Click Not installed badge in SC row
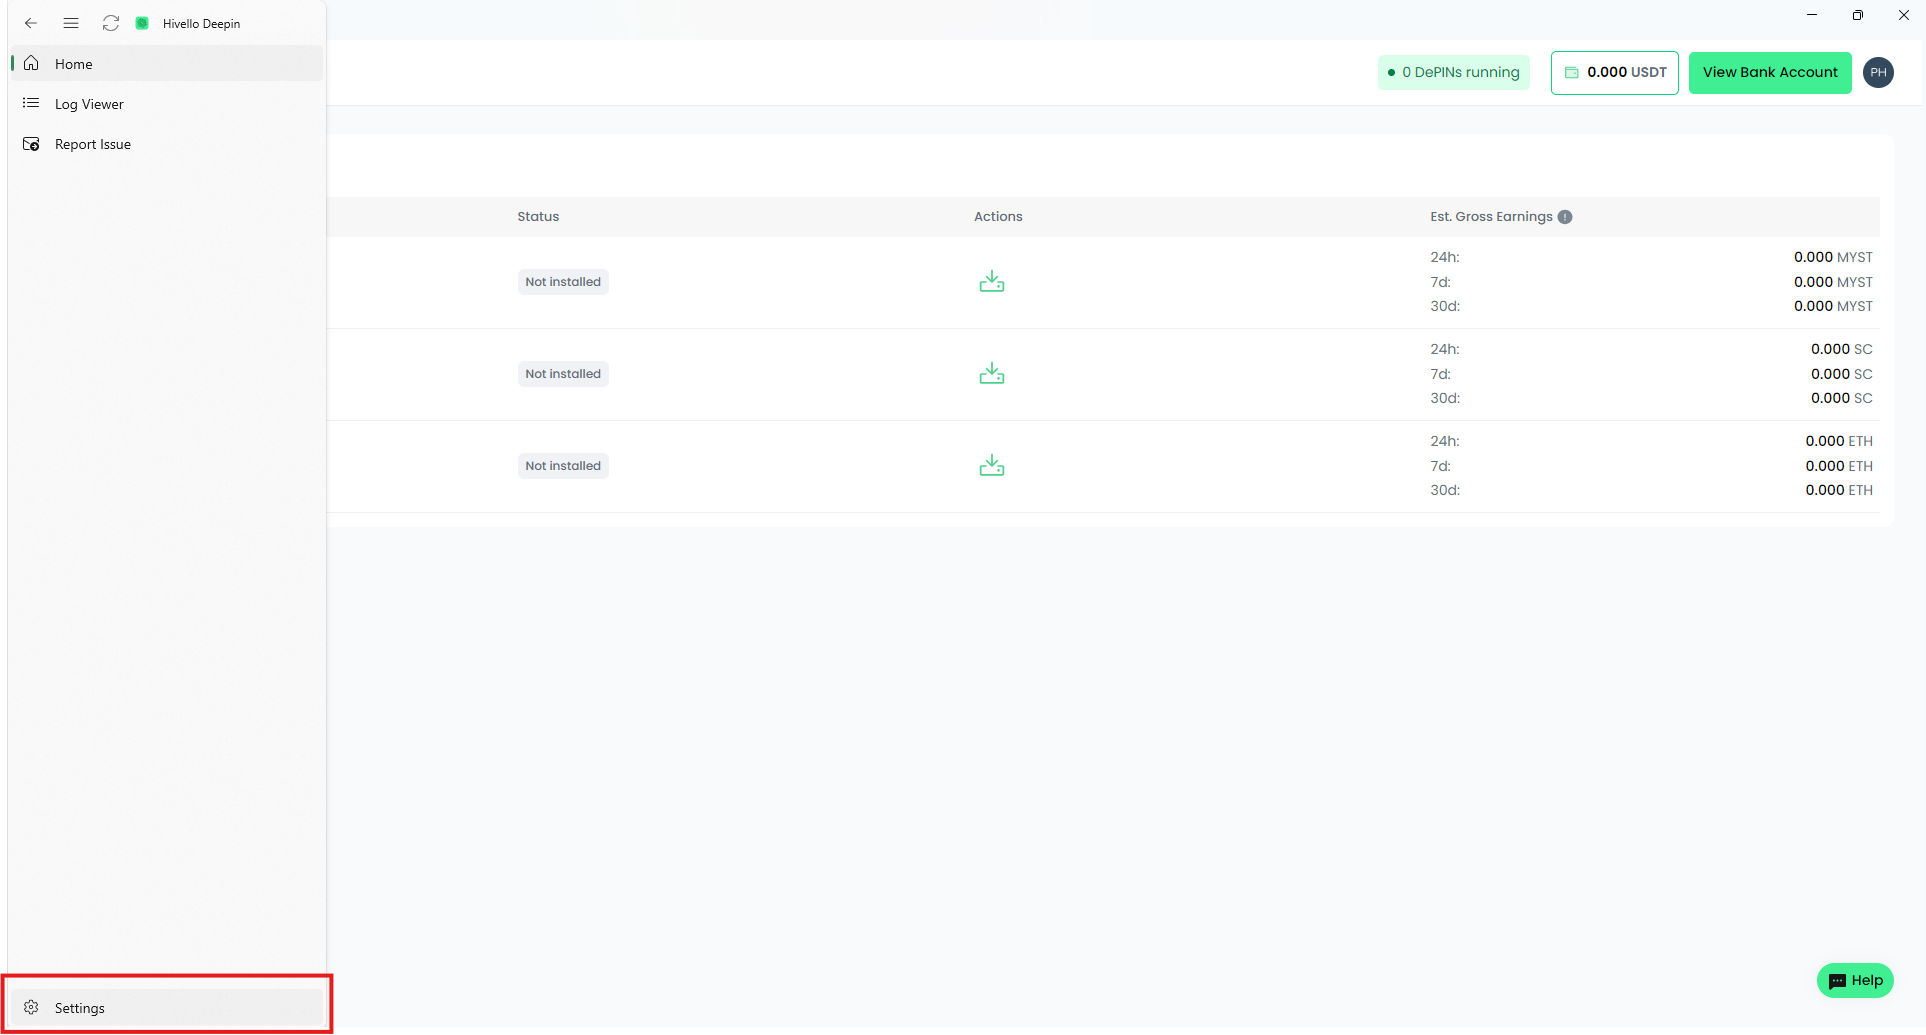The image size is (1926, 1035). [563, 374]
